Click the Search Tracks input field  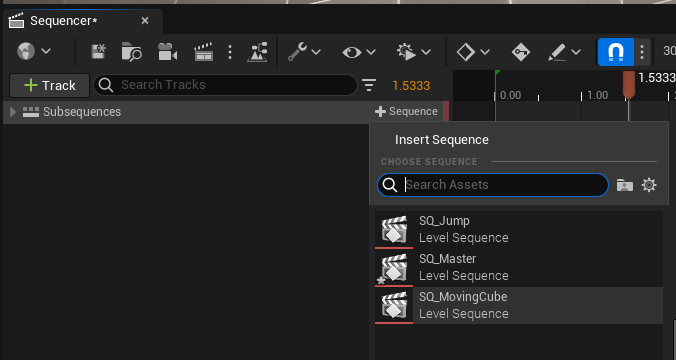tap(225, 85)
